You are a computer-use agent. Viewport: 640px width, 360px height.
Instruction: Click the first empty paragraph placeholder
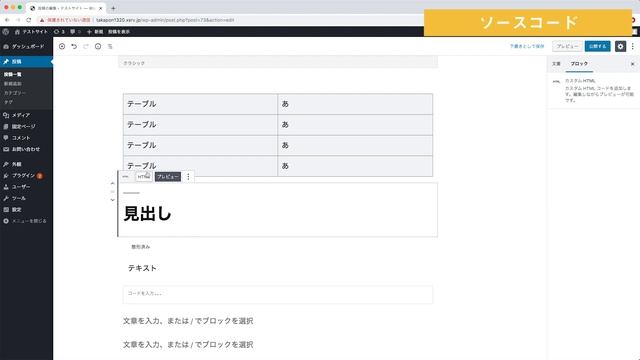pyautogui.click(x=188, y=321)
